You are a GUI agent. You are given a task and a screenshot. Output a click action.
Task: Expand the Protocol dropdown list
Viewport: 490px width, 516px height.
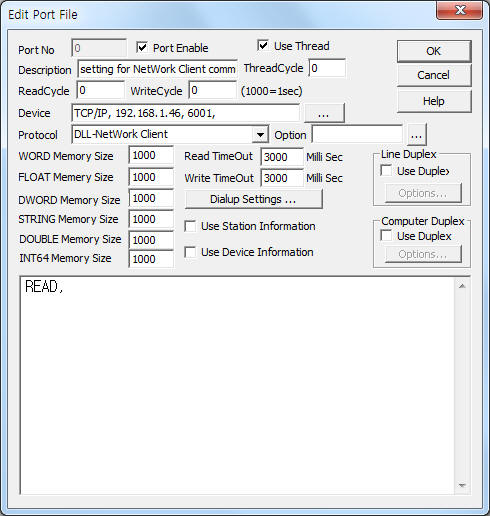click(x=260, y=135)
